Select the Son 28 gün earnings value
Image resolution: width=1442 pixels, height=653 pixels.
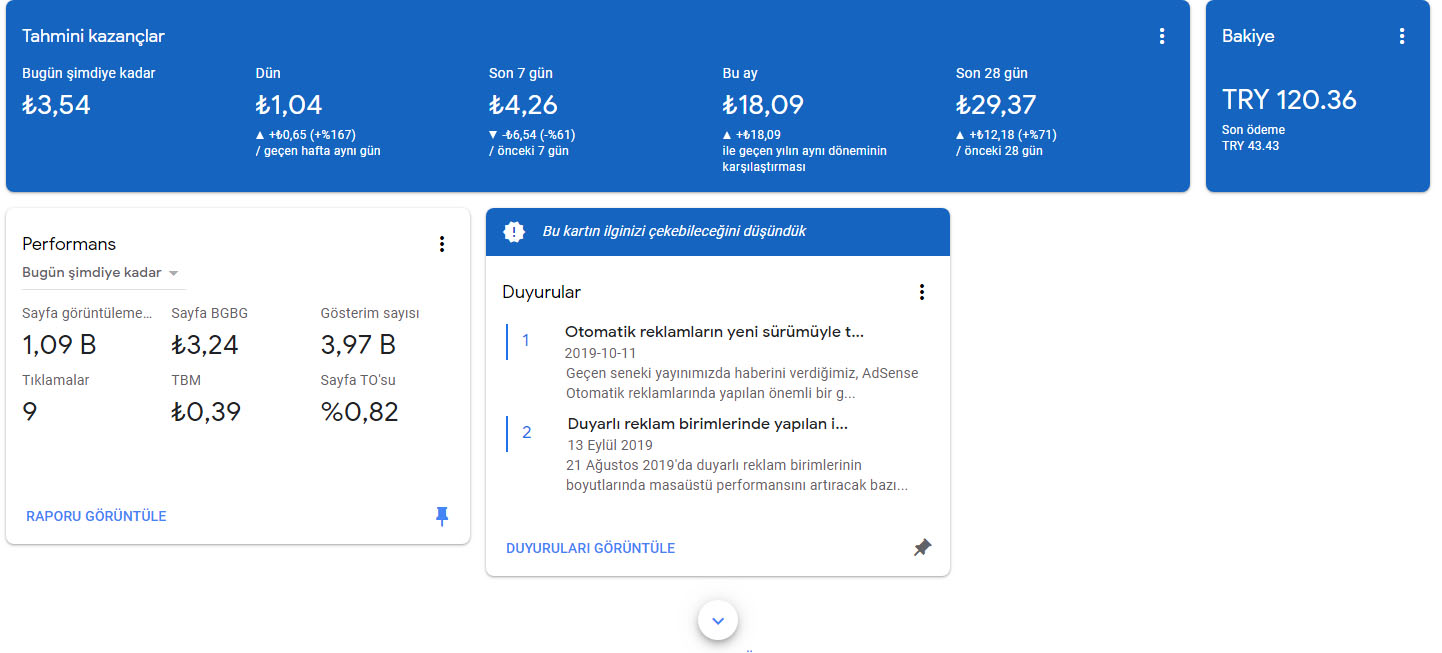point(995,105)
